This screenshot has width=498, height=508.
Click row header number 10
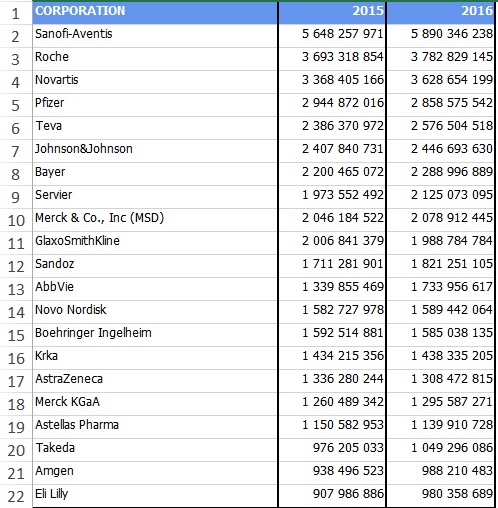(16, 220)
